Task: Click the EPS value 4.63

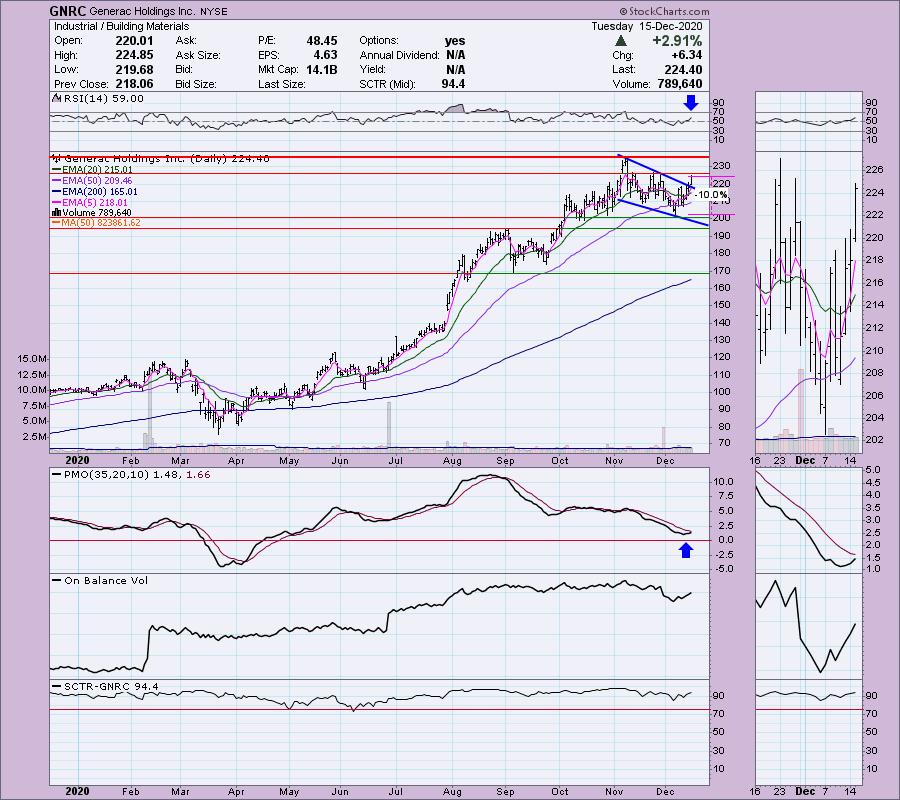Action: (325, 55)
